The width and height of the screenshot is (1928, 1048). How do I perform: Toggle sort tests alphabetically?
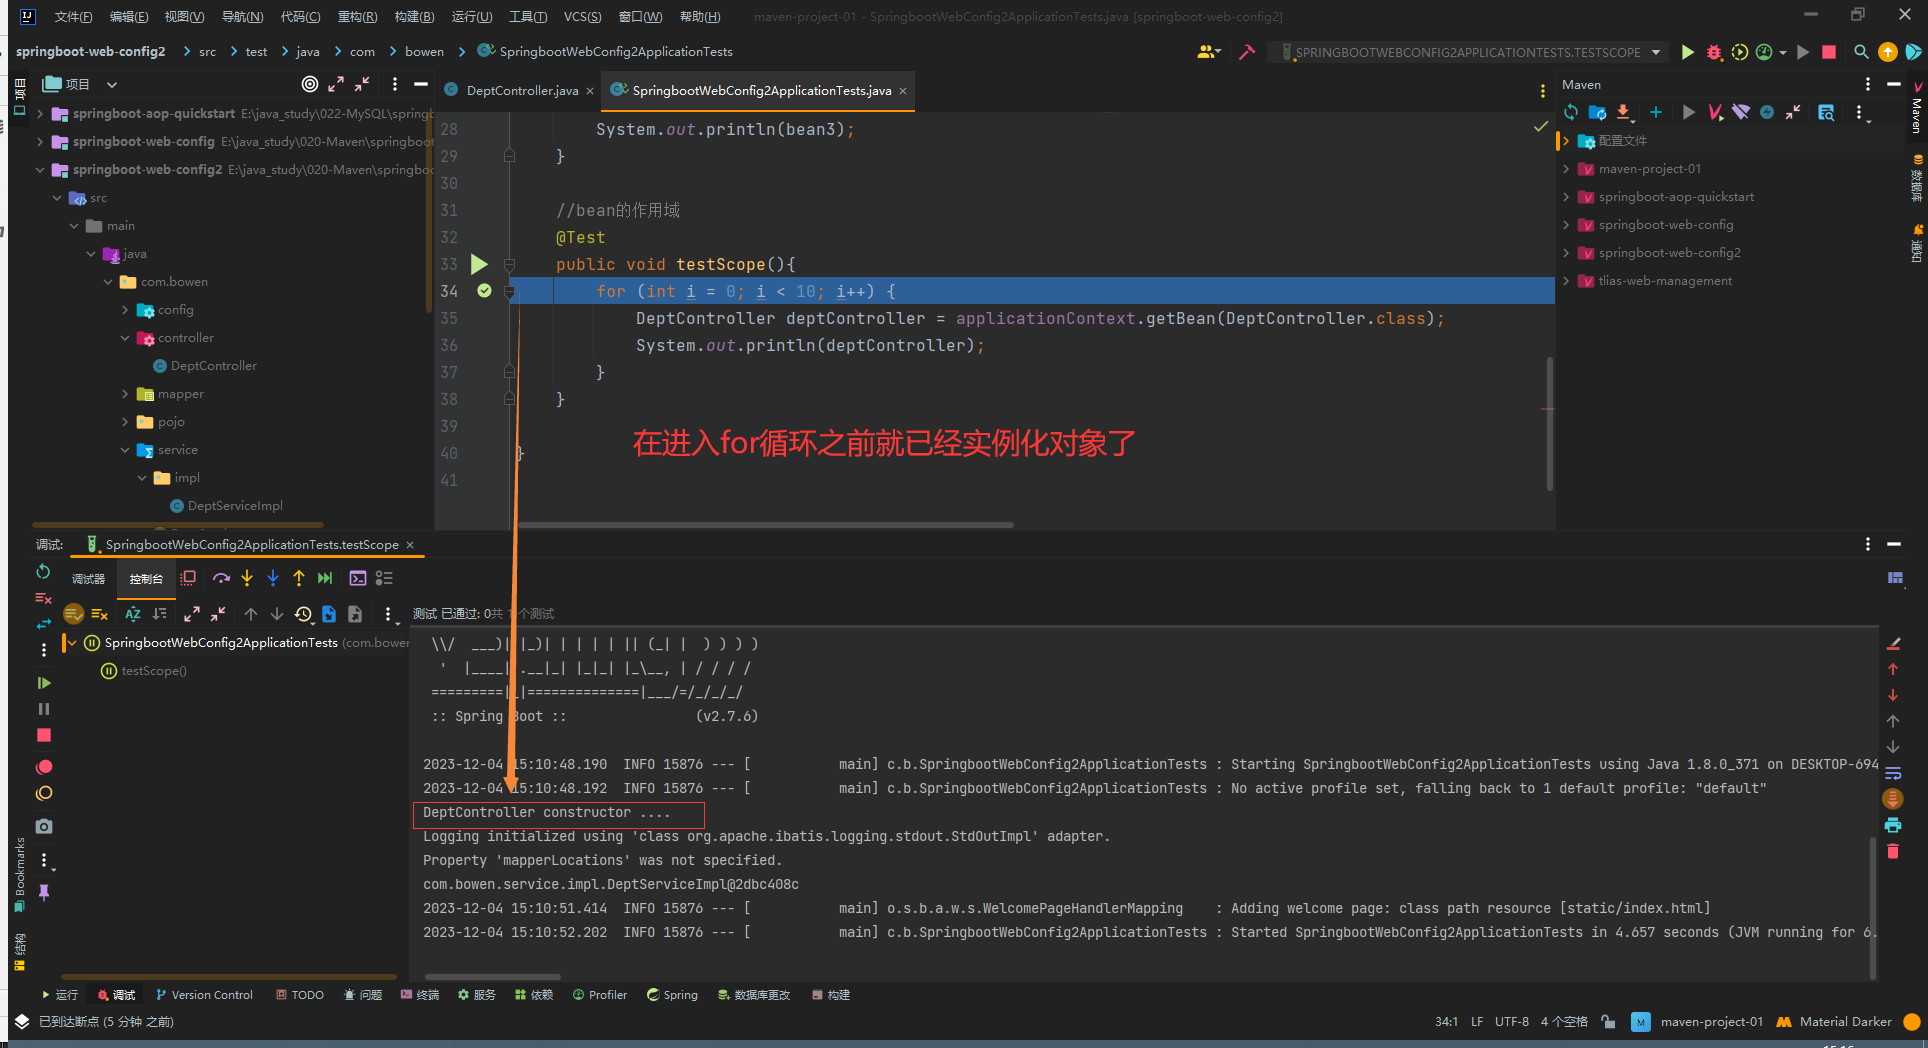pyautogui.click(x=132, y=614)
